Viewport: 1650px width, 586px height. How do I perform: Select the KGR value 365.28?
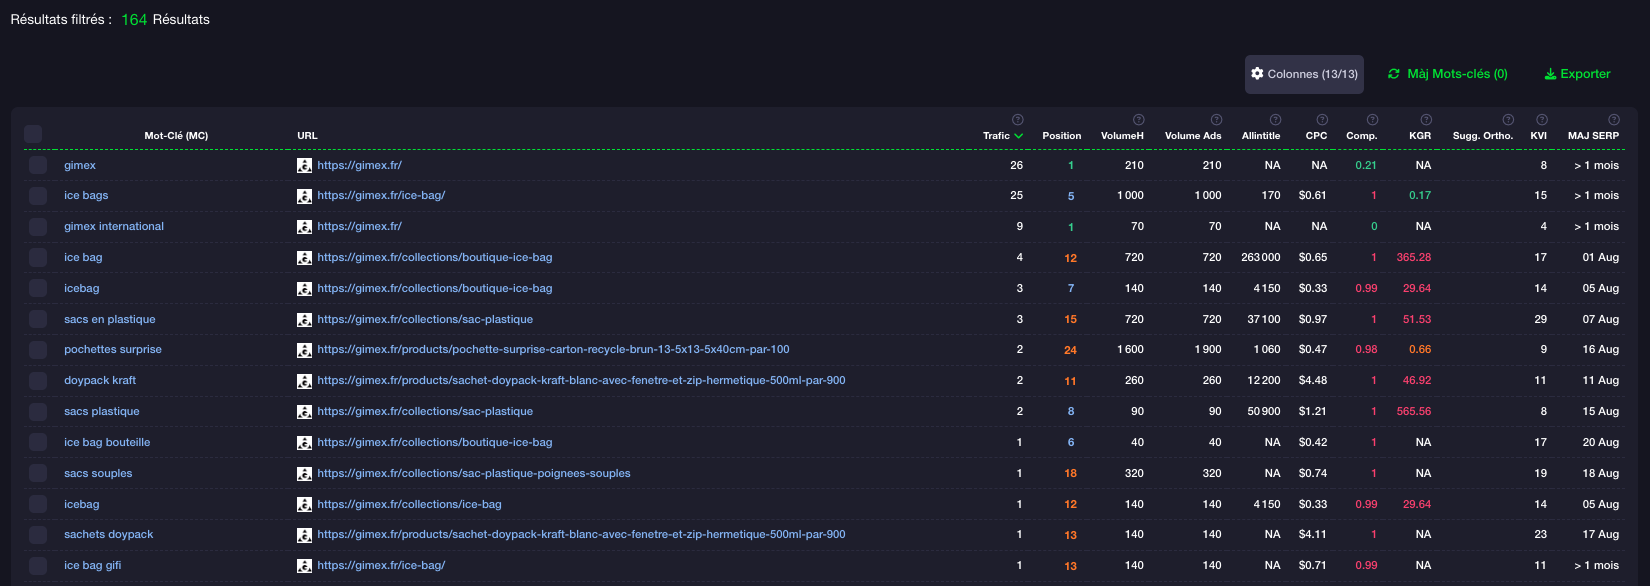pyautogui.click(x=1414, y=258)
